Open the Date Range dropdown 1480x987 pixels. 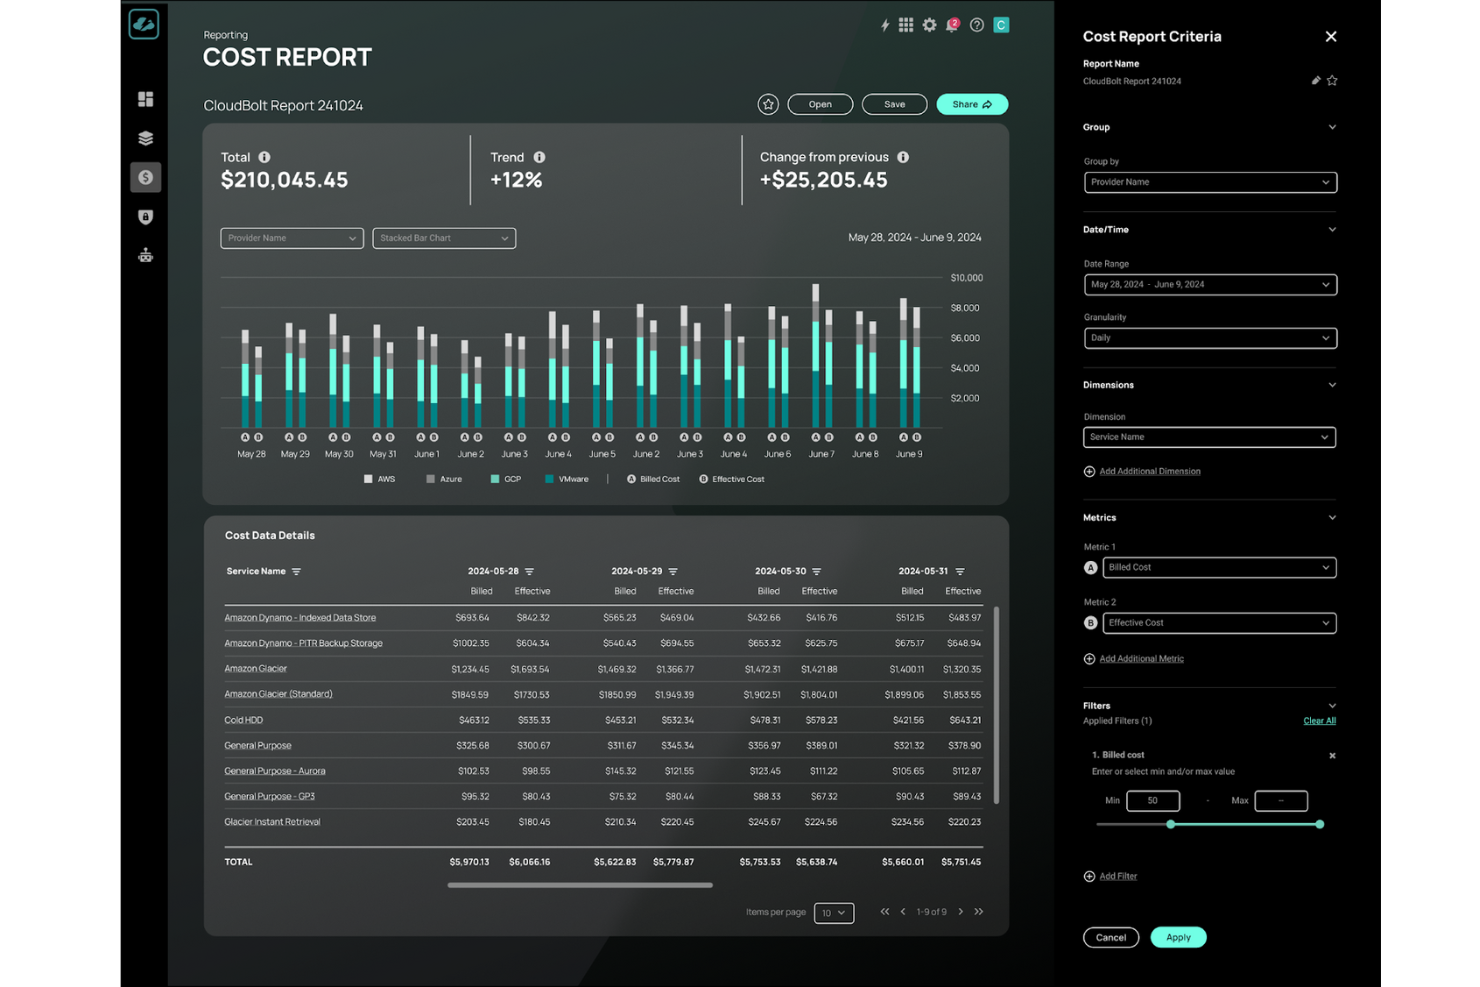click(x=1210, y=285)
